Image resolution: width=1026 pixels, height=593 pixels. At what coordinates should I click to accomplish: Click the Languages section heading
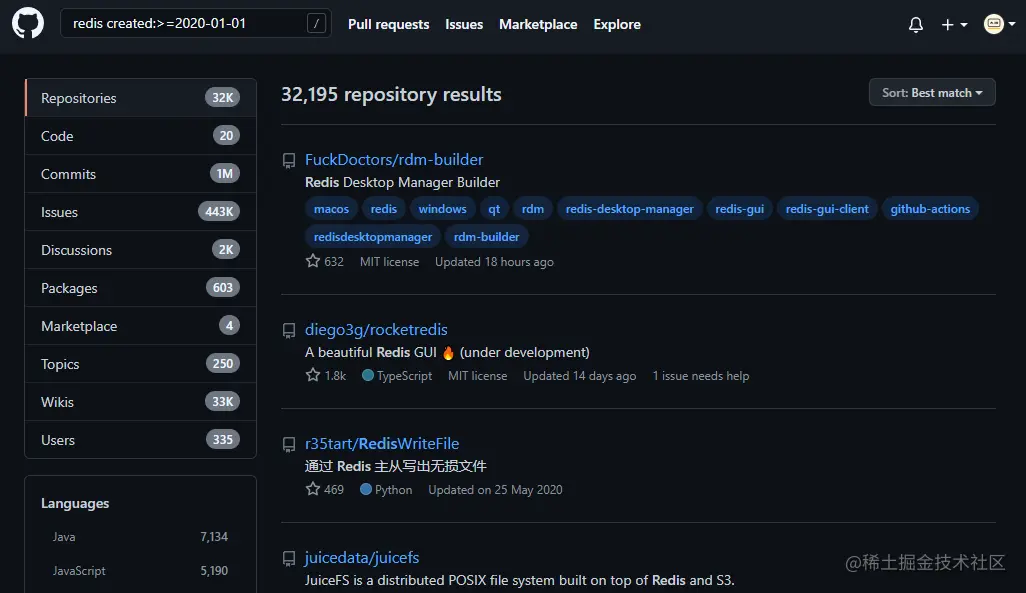75,503
